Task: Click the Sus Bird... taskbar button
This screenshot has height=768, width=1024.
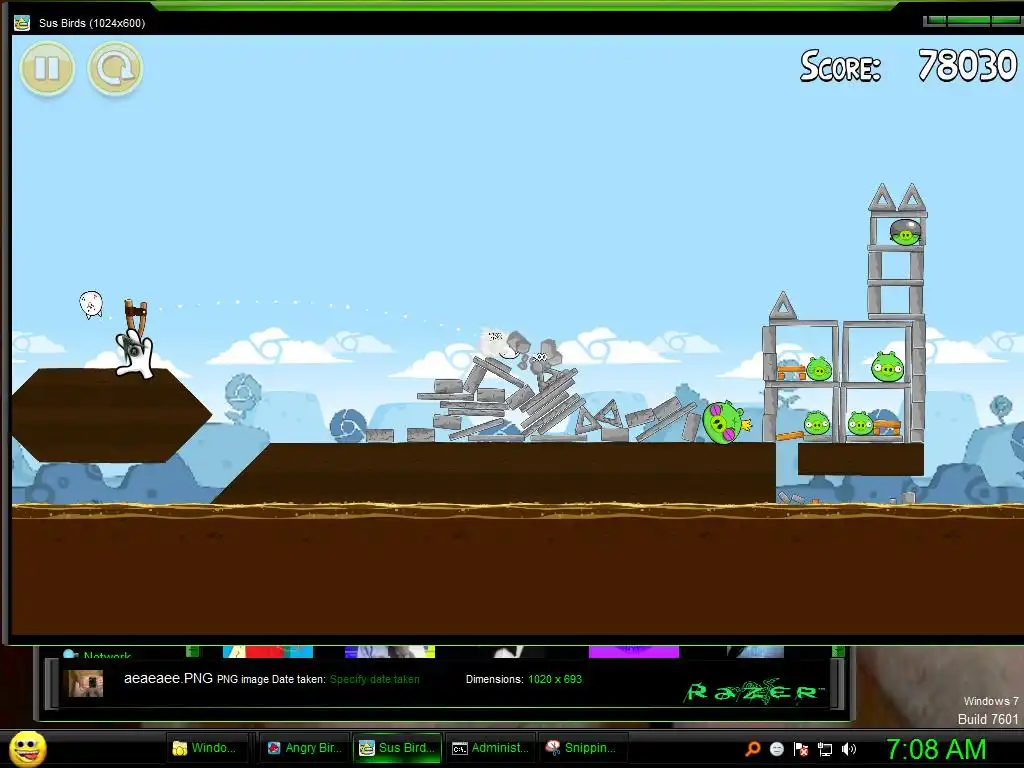Action: coord(397,748)
